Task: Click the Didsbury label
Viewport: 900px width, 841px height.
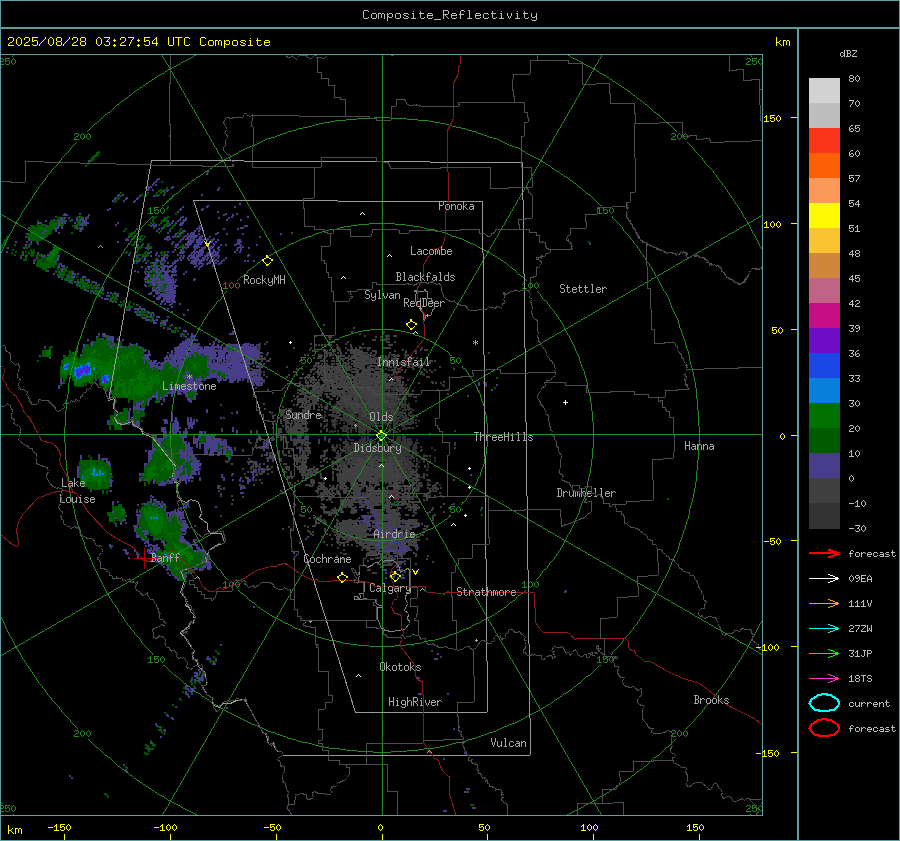Action: point(377,448)
